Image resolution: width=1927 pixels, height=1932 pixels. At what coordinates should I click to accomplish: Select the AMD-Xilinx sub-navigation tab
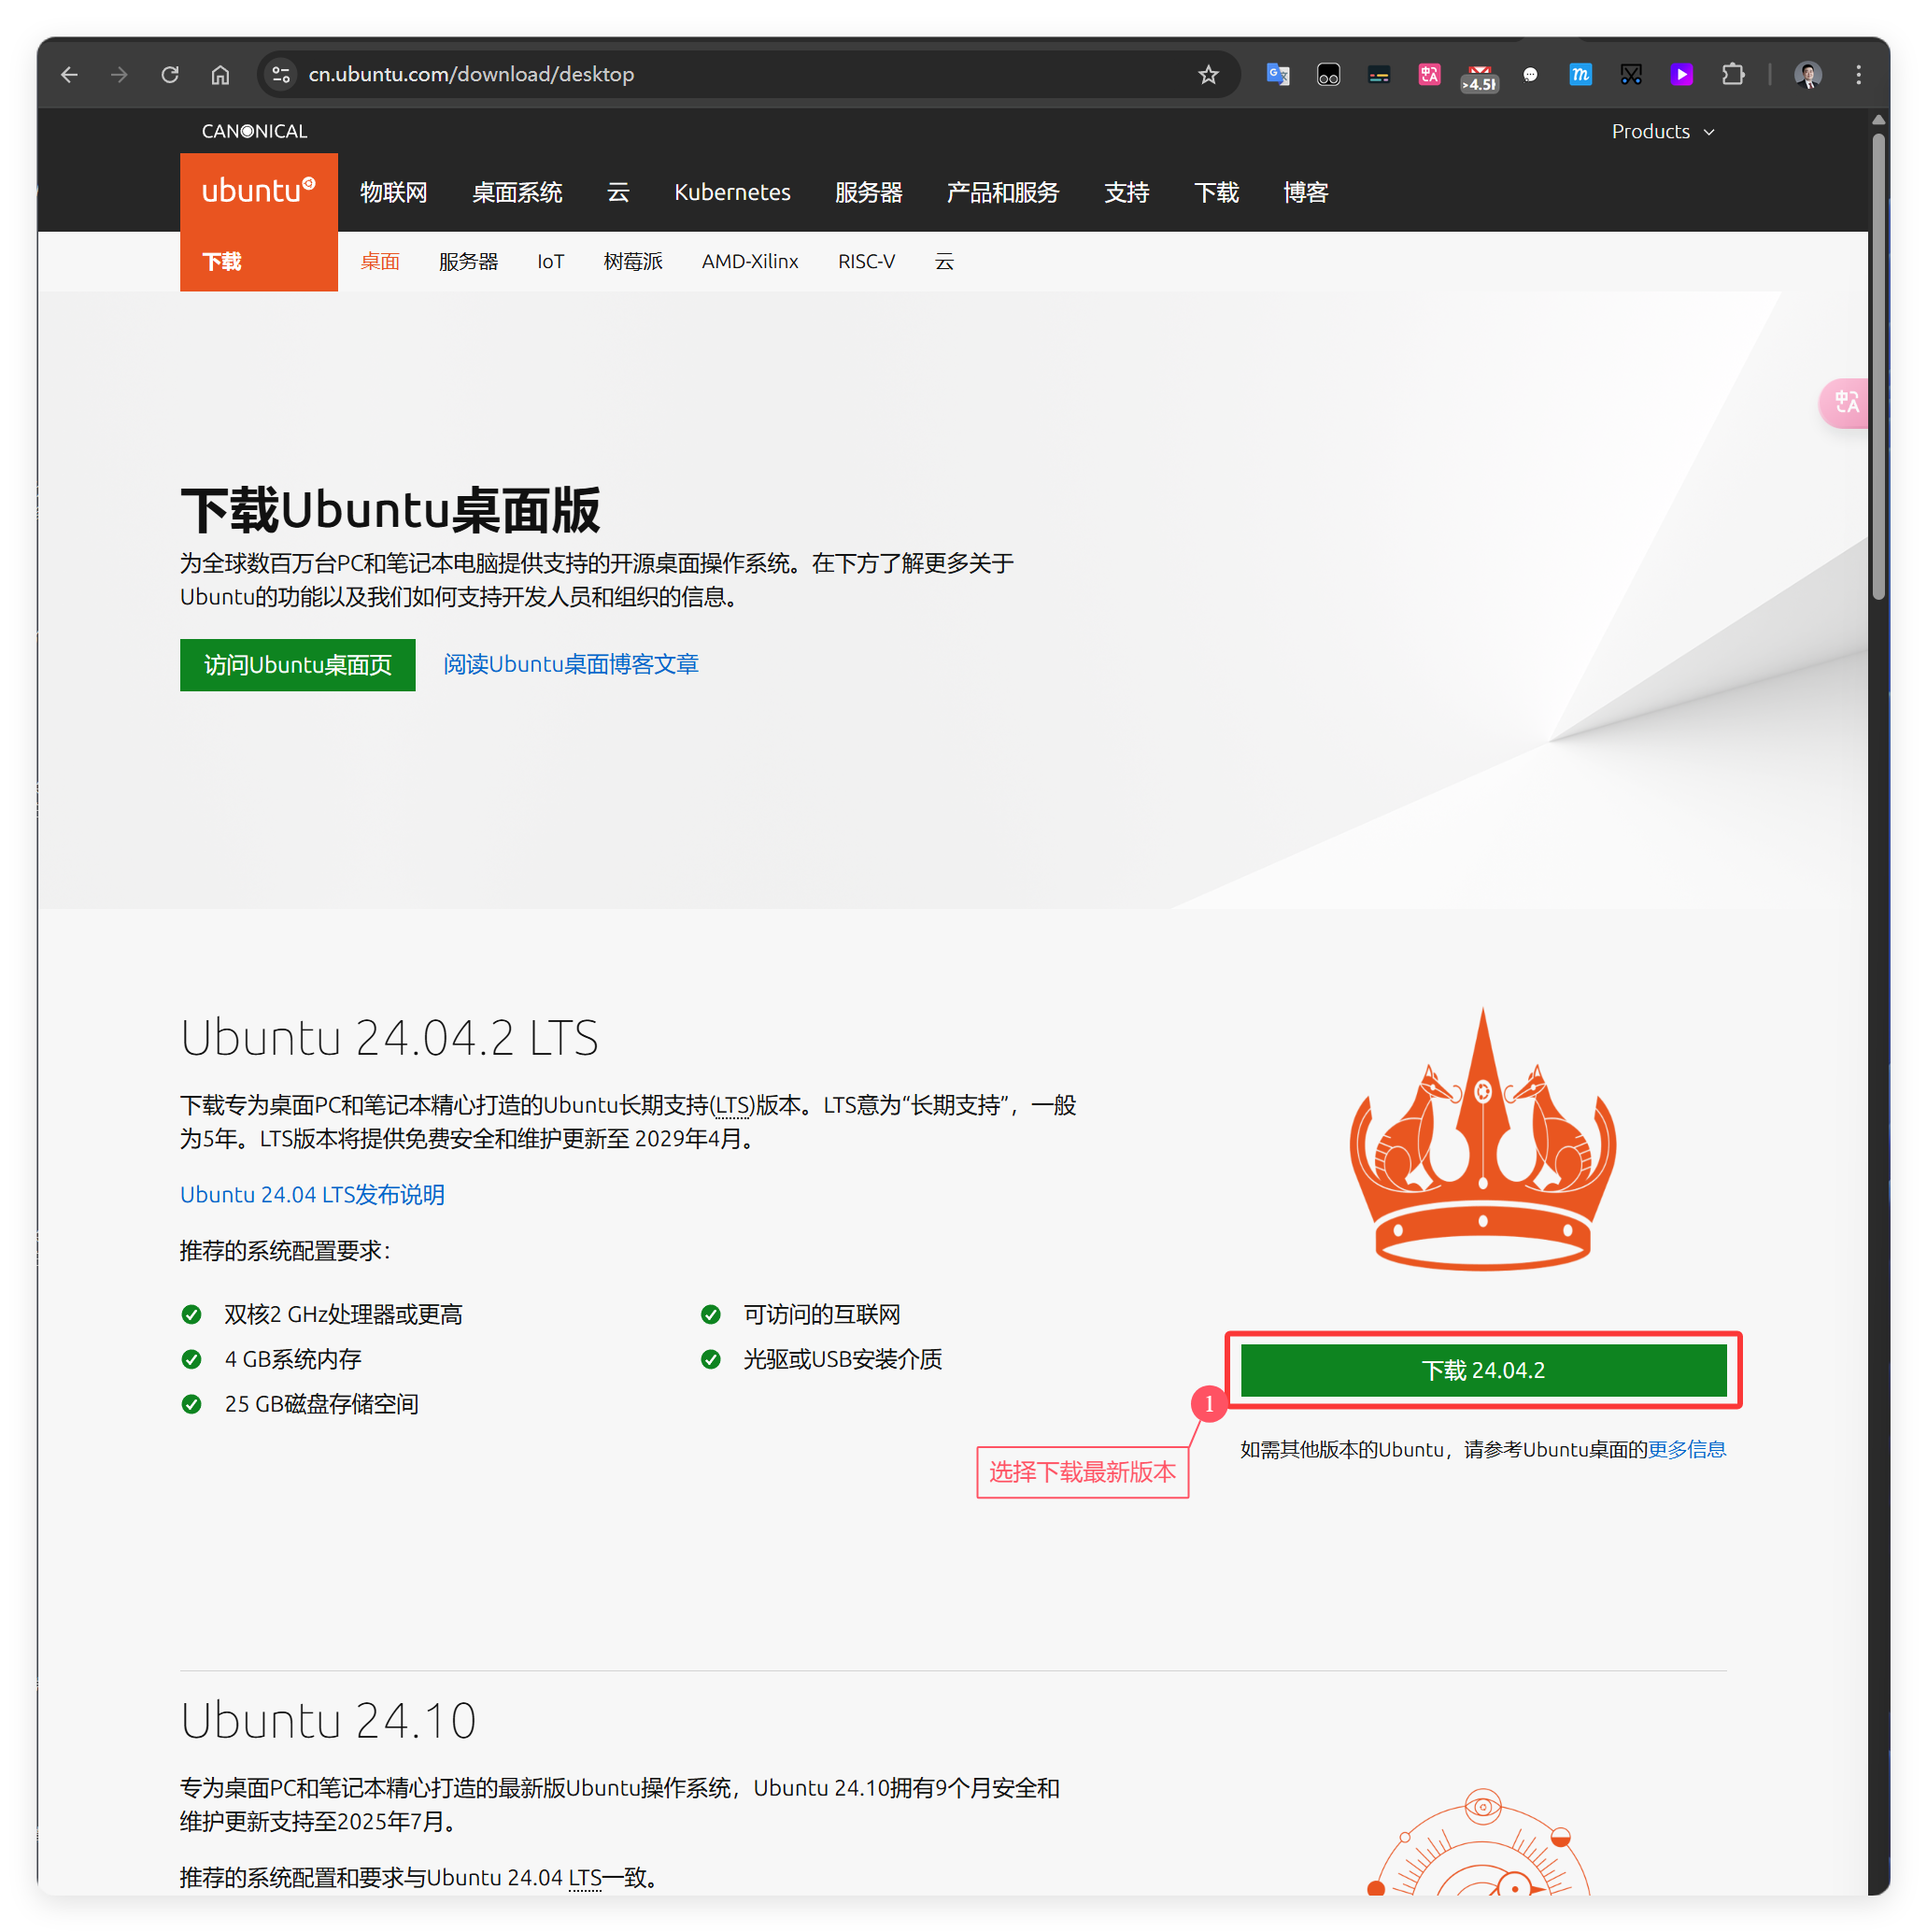(x=750, y=262)
